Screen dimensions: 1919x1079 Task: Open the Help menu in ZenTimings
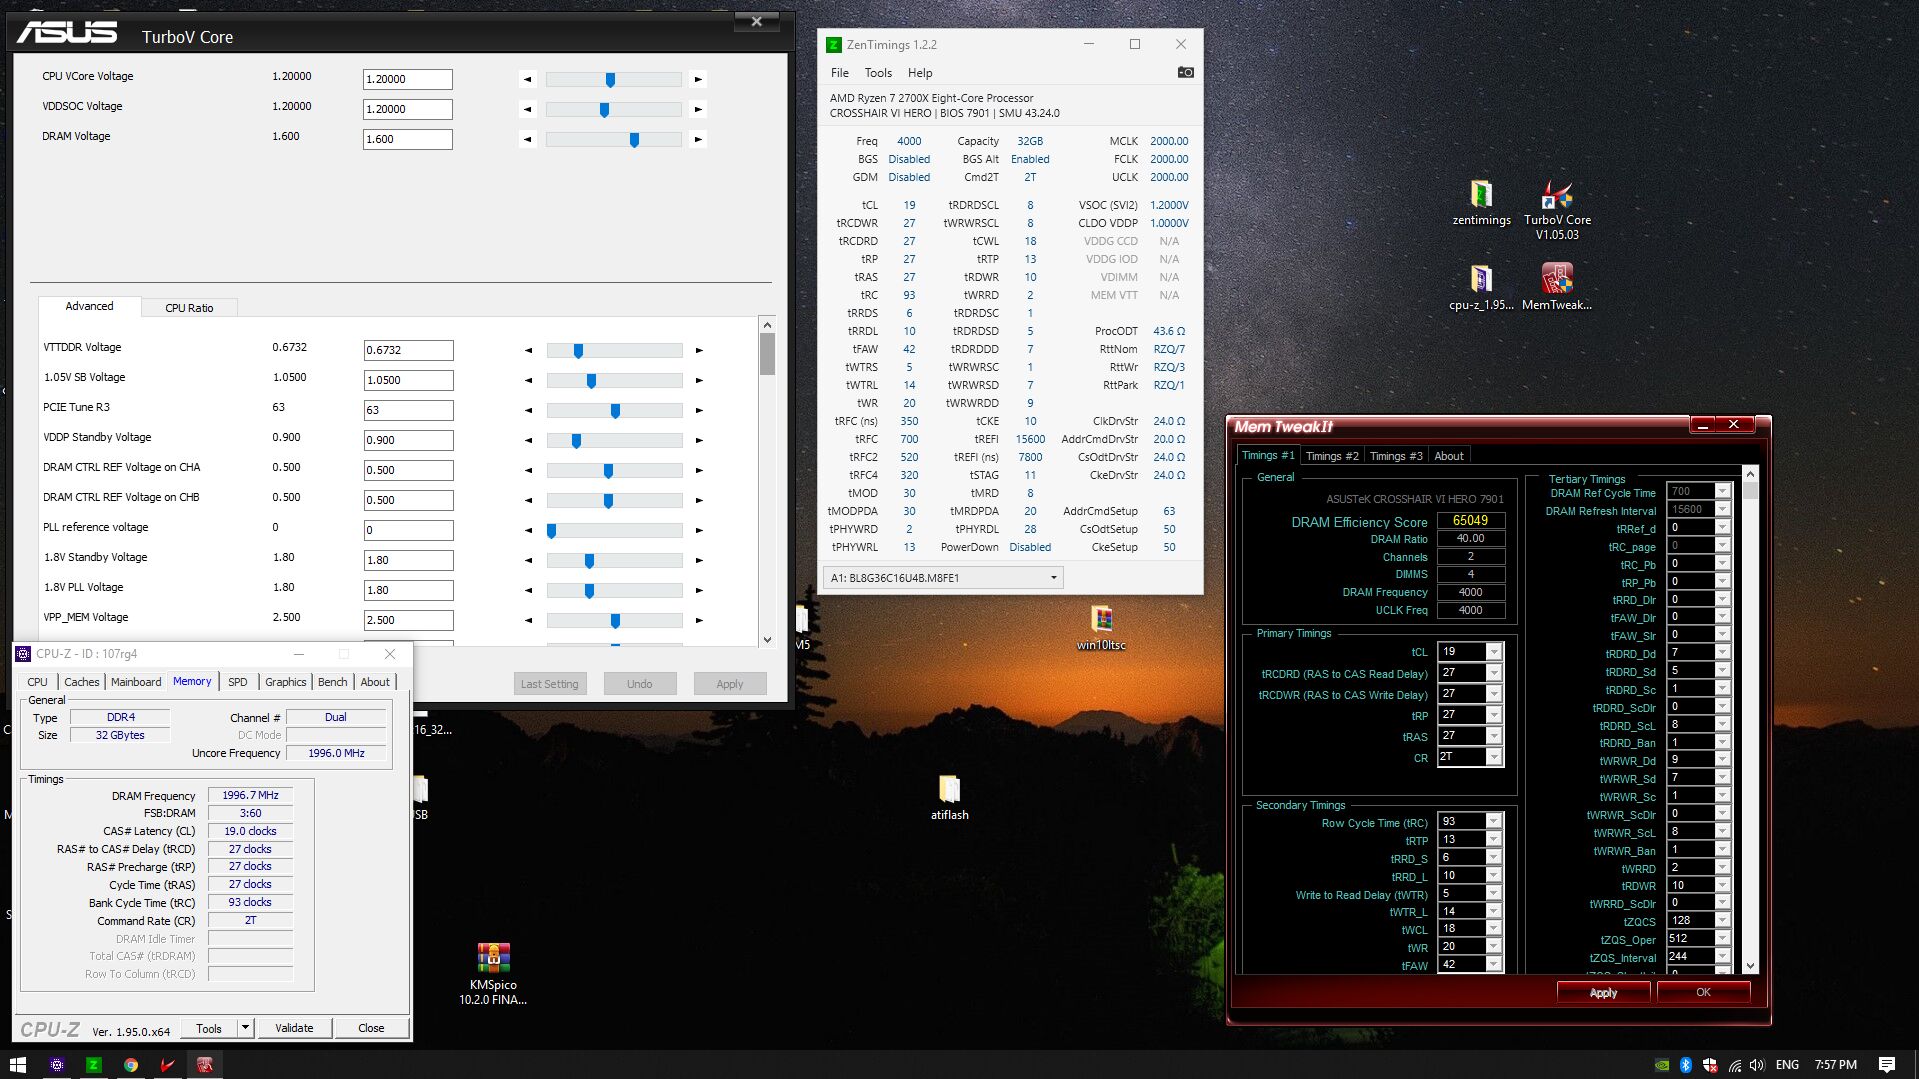pyautogui.click(x=920, y=73)
